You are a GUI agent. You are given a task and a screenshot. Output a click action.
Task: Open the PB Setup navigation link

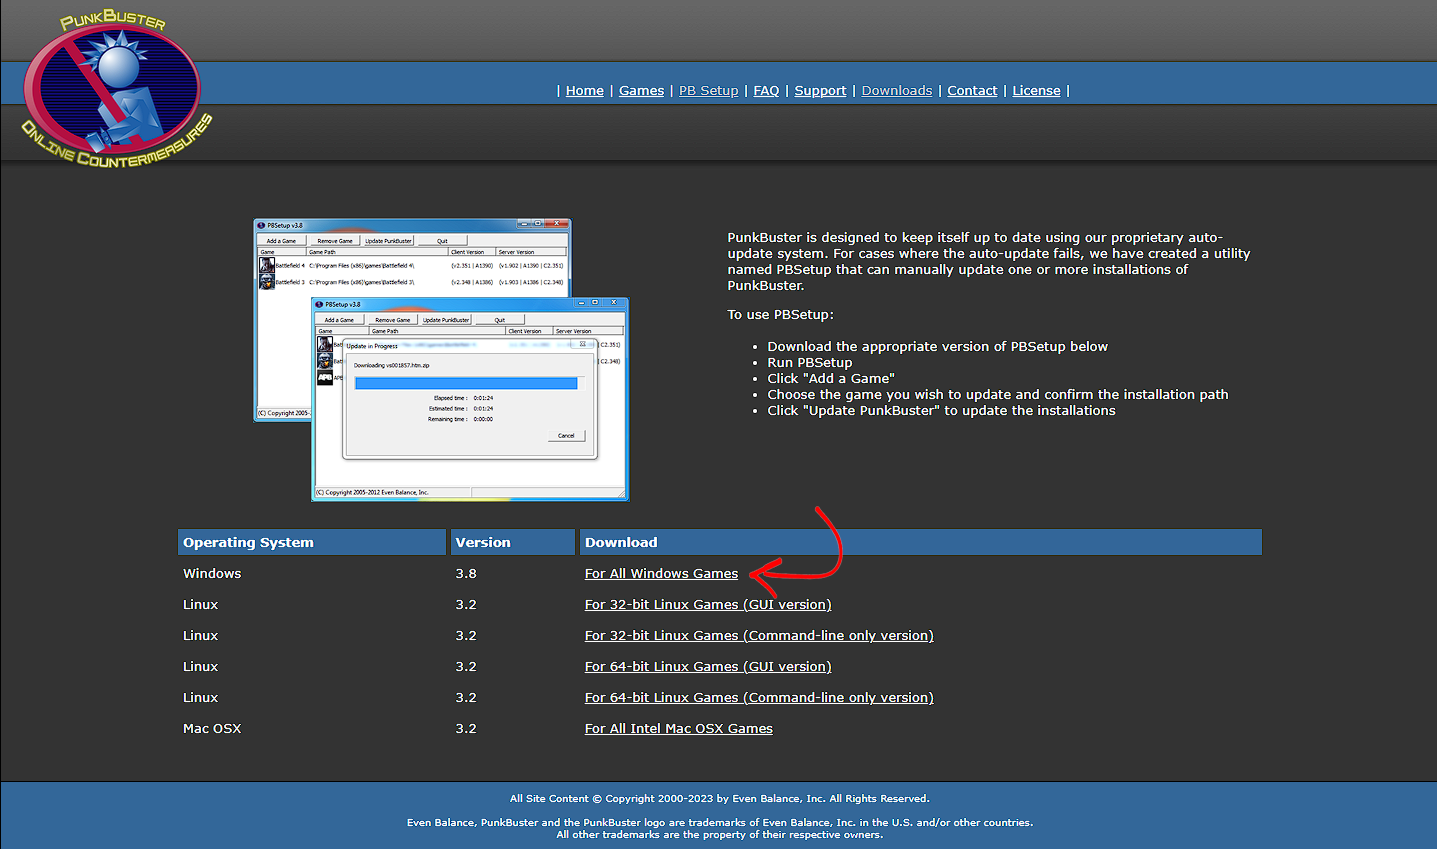[x=709, y=91]
